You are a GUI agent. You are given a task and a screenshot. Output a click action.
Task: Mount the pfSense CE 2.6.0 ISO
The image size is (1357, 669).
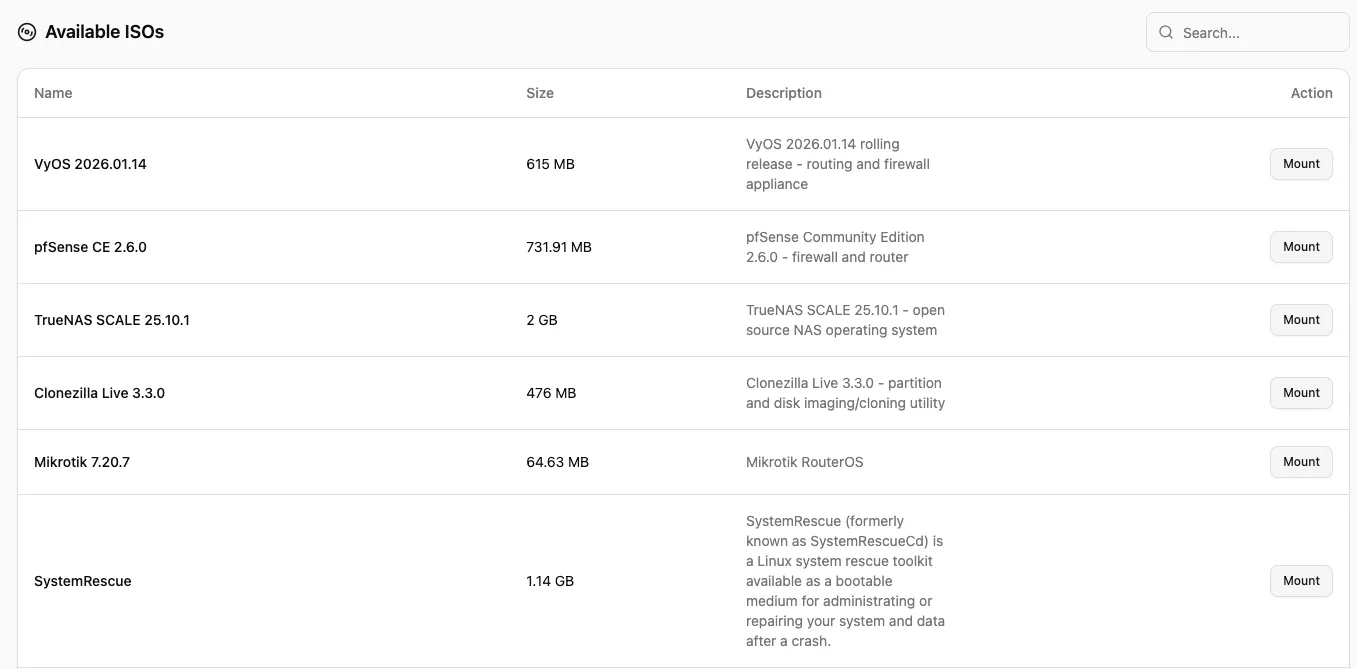click(1301, 247)
